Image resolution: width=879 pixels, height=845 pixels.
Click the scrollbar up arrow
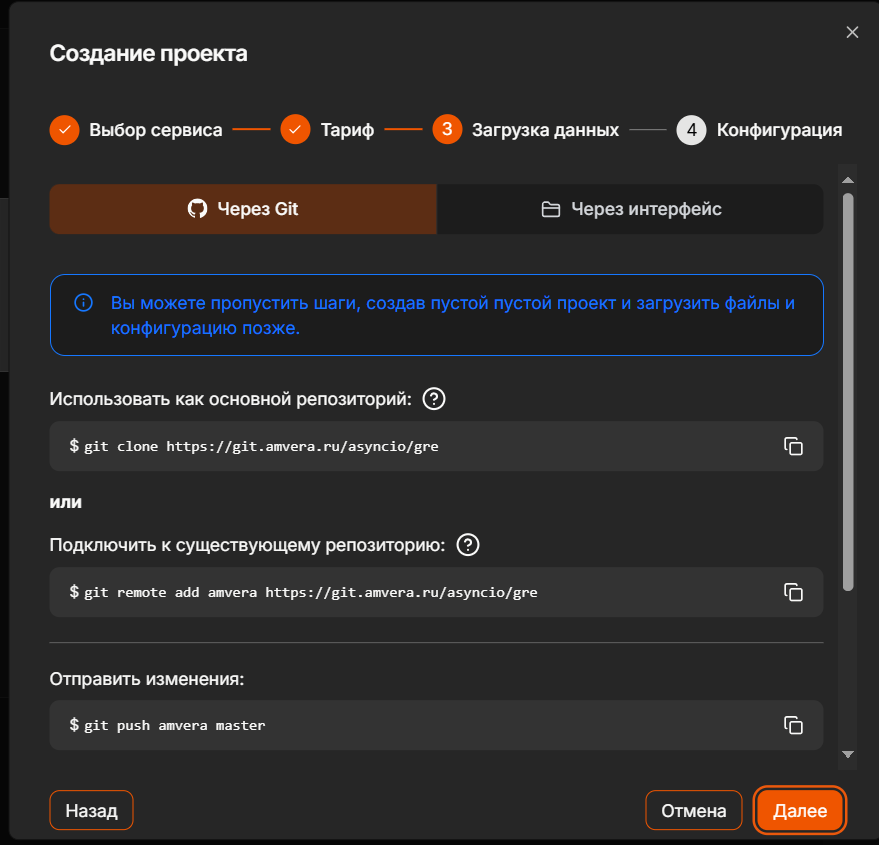coord(849,180)
